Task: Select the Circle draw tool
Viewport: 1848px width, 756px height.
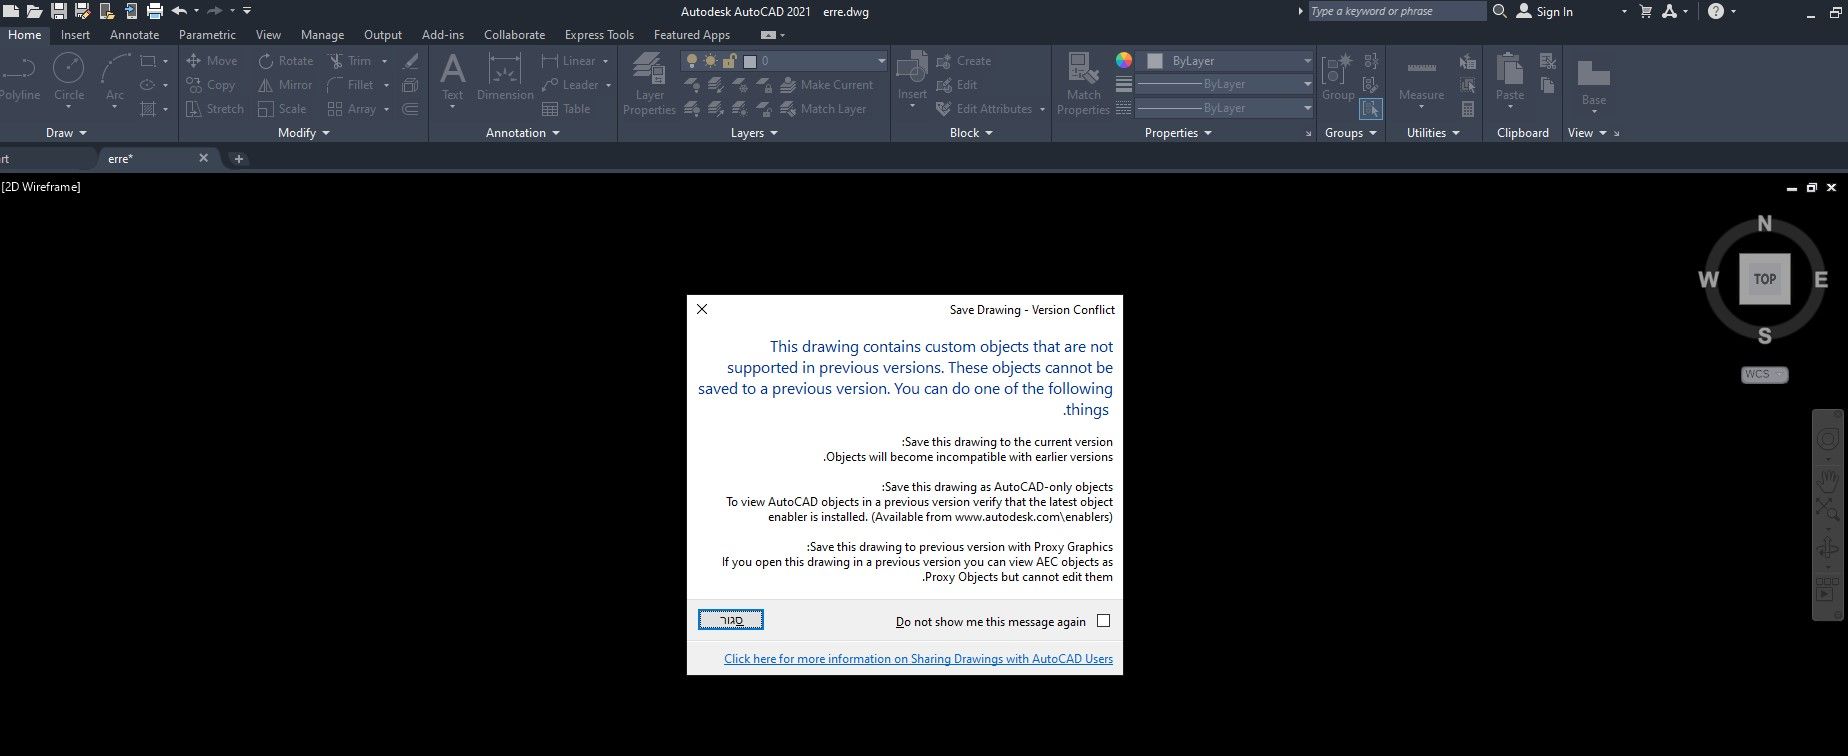Action: [69, 78]
